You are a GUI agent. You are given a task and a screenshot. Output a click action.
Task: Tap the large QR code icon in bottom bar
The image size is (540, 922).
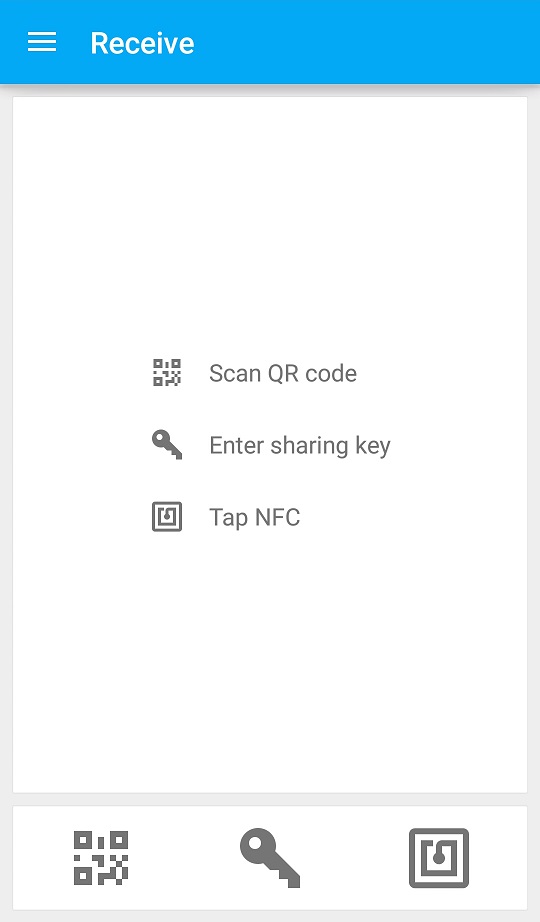coord(101,858)
